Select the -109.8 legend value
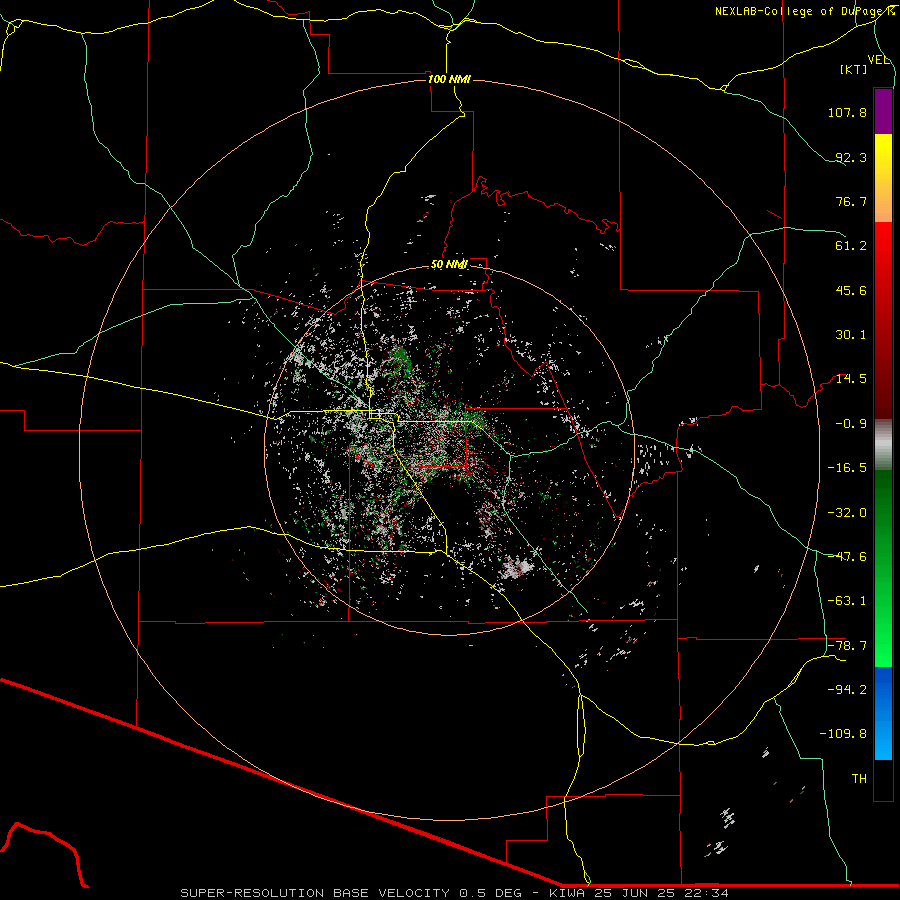The height and width of the screenshot is (900, 900). pos(843,734)
